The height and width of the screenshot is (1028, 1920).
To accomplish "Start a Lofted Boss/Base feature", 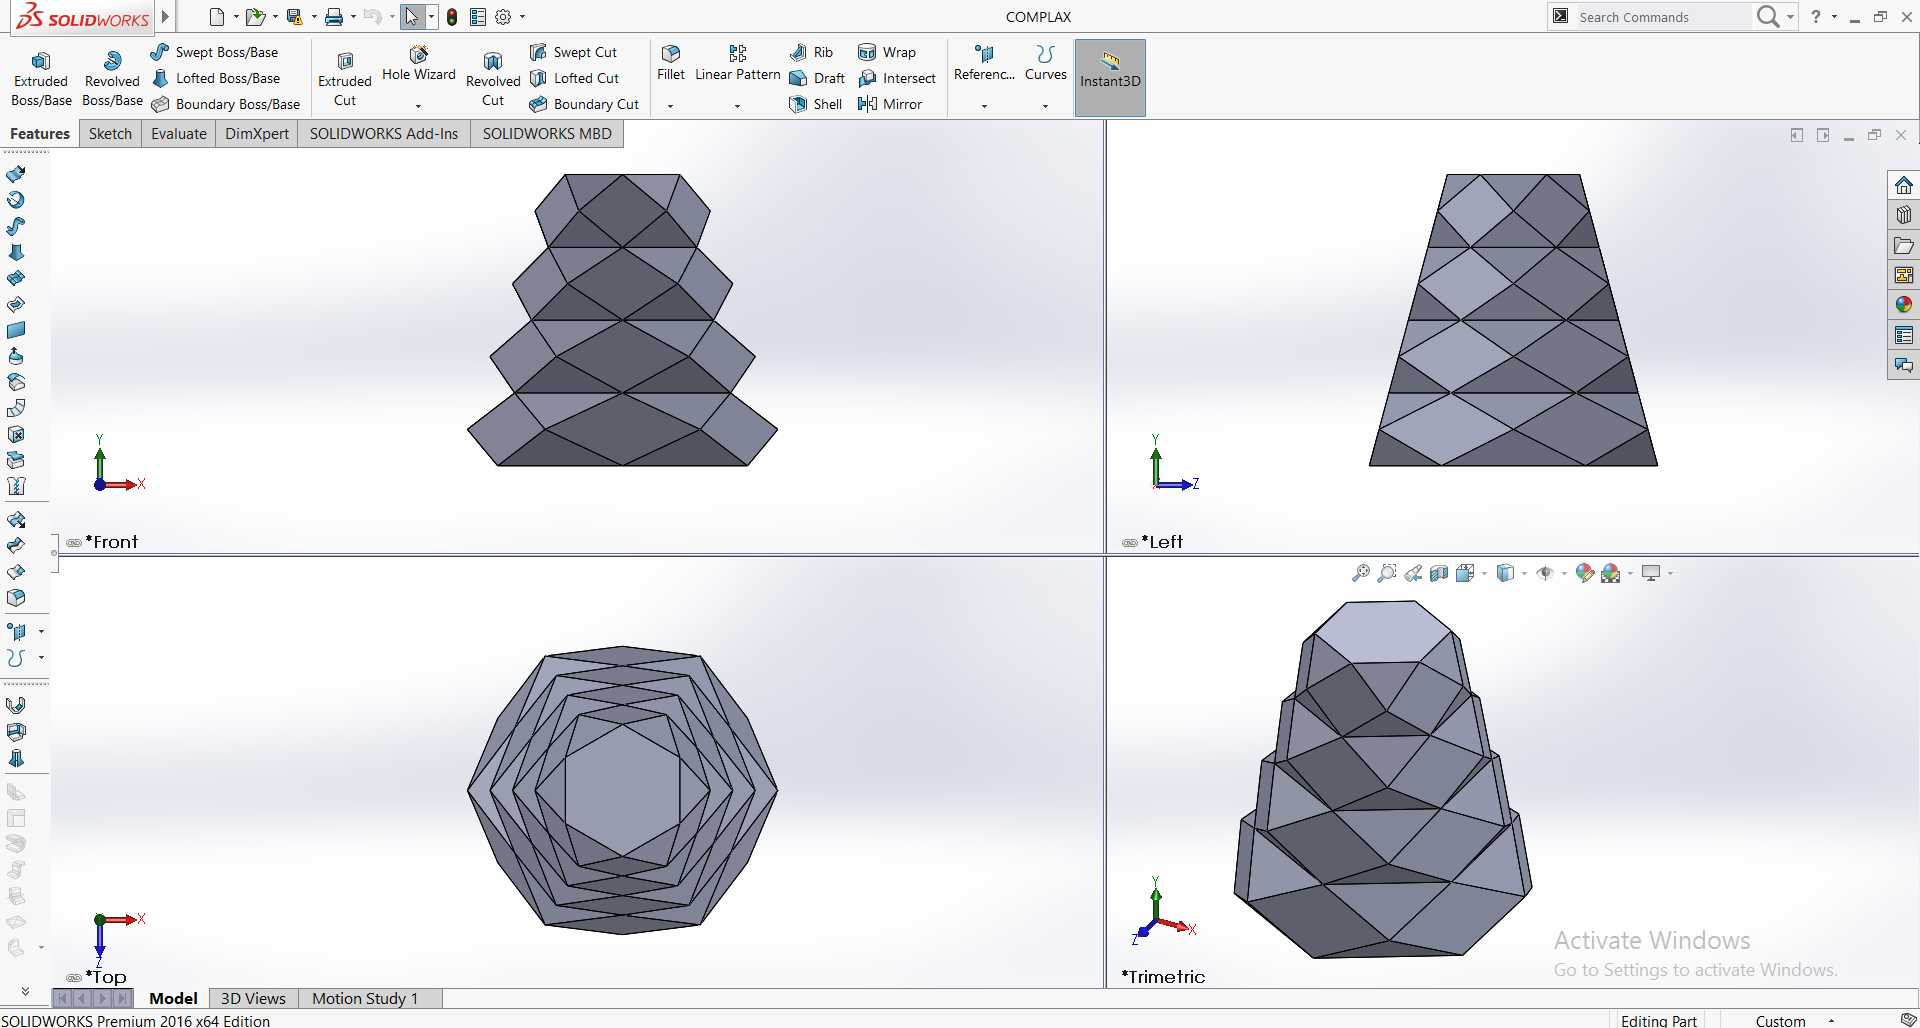I will (216, 78).
